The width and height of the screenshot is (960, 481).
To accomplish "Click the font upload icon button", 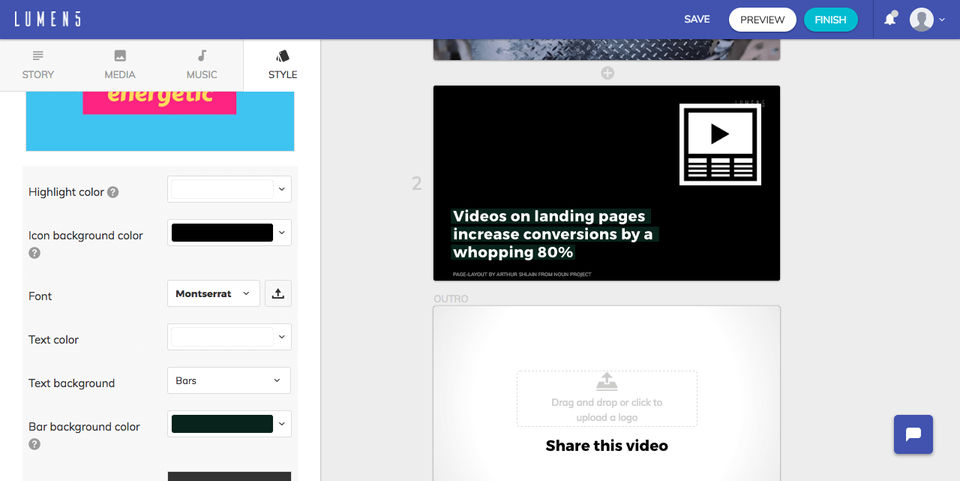I will tap(278, 294).
